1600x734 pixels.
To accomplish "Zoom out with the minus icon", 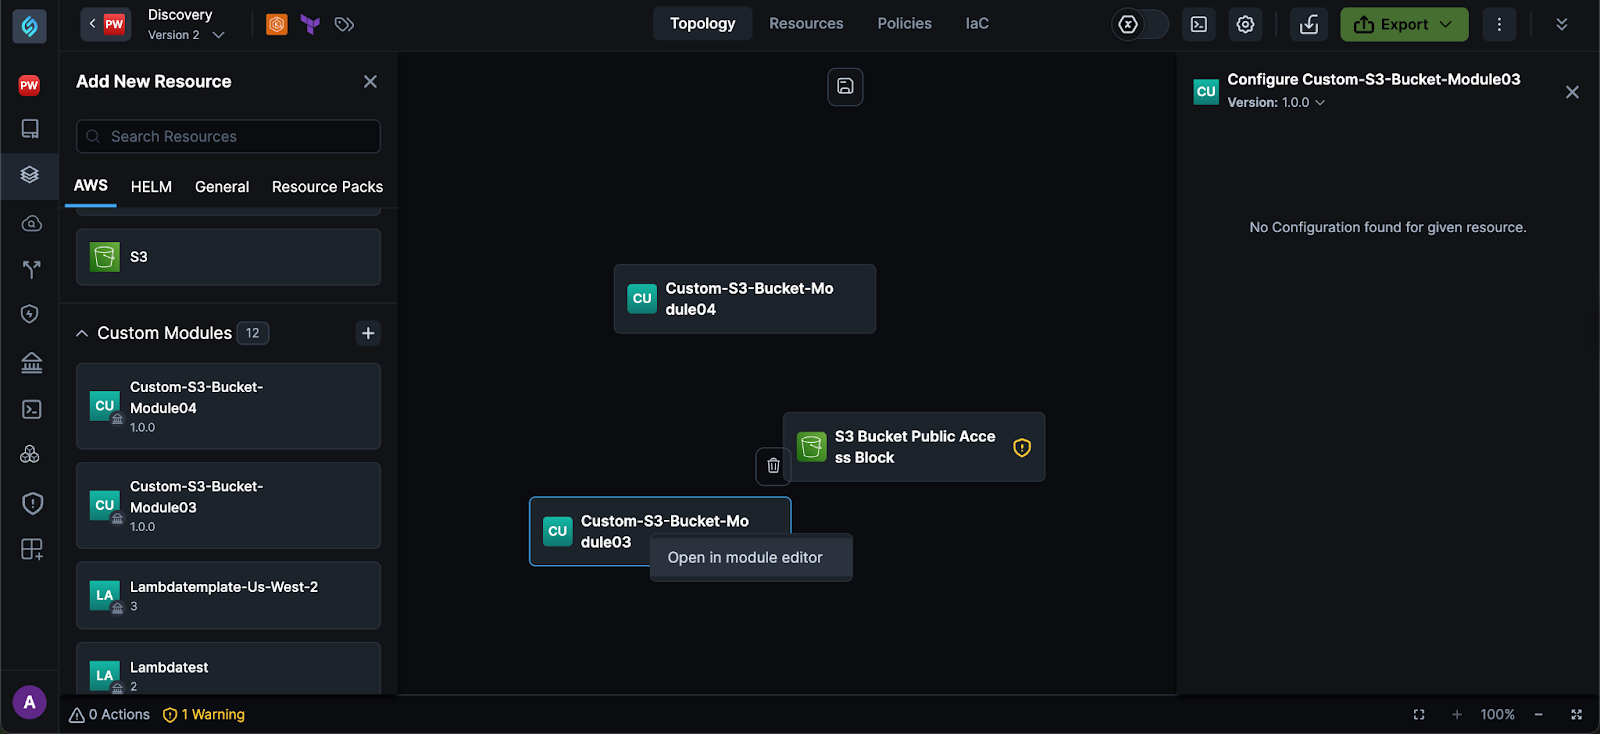I will 1538,715.
